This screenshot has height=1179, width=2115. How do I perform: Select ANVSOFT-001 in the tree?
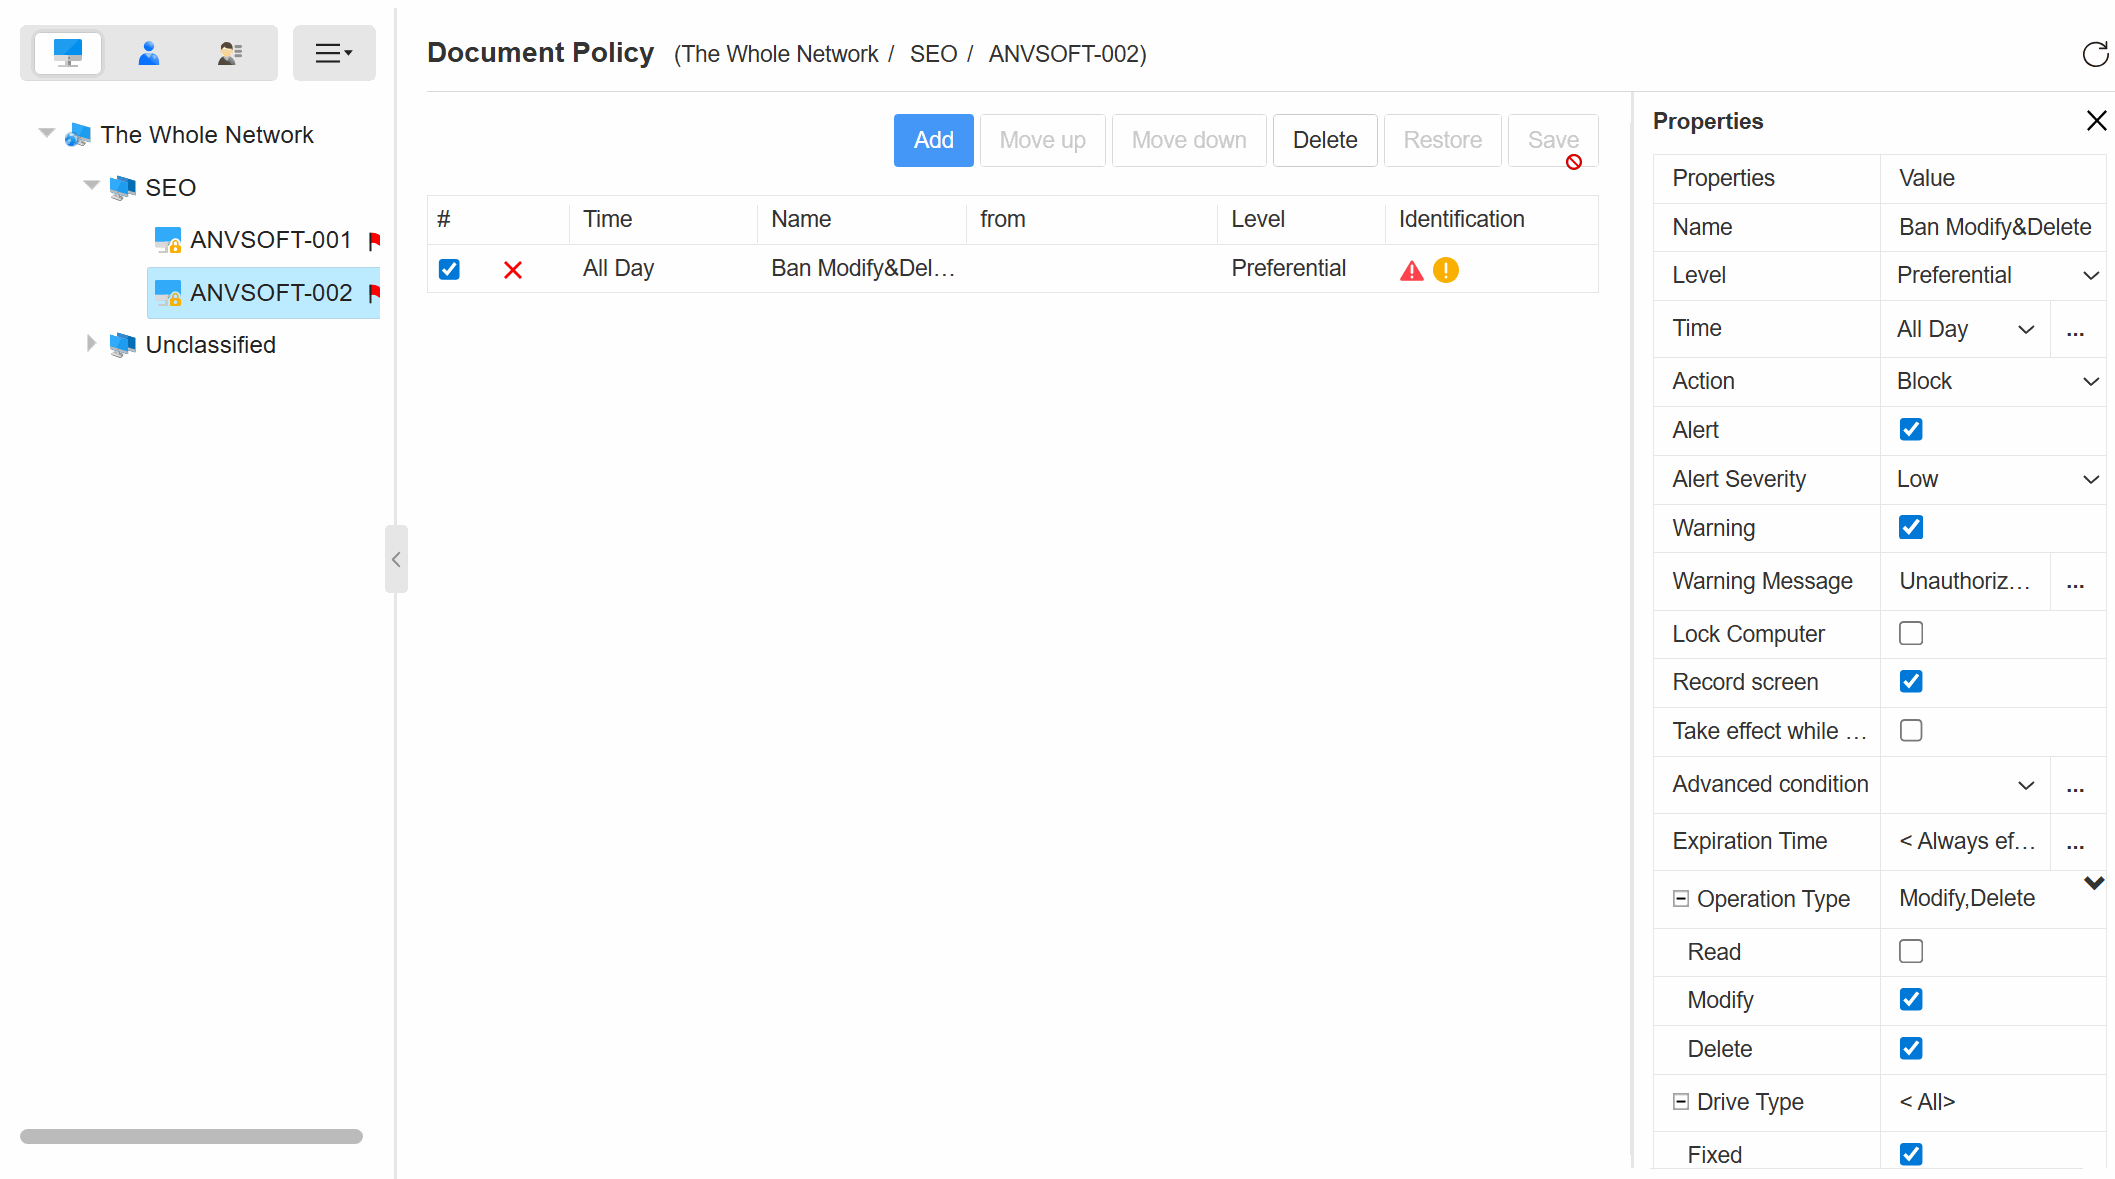click(270, 240)
